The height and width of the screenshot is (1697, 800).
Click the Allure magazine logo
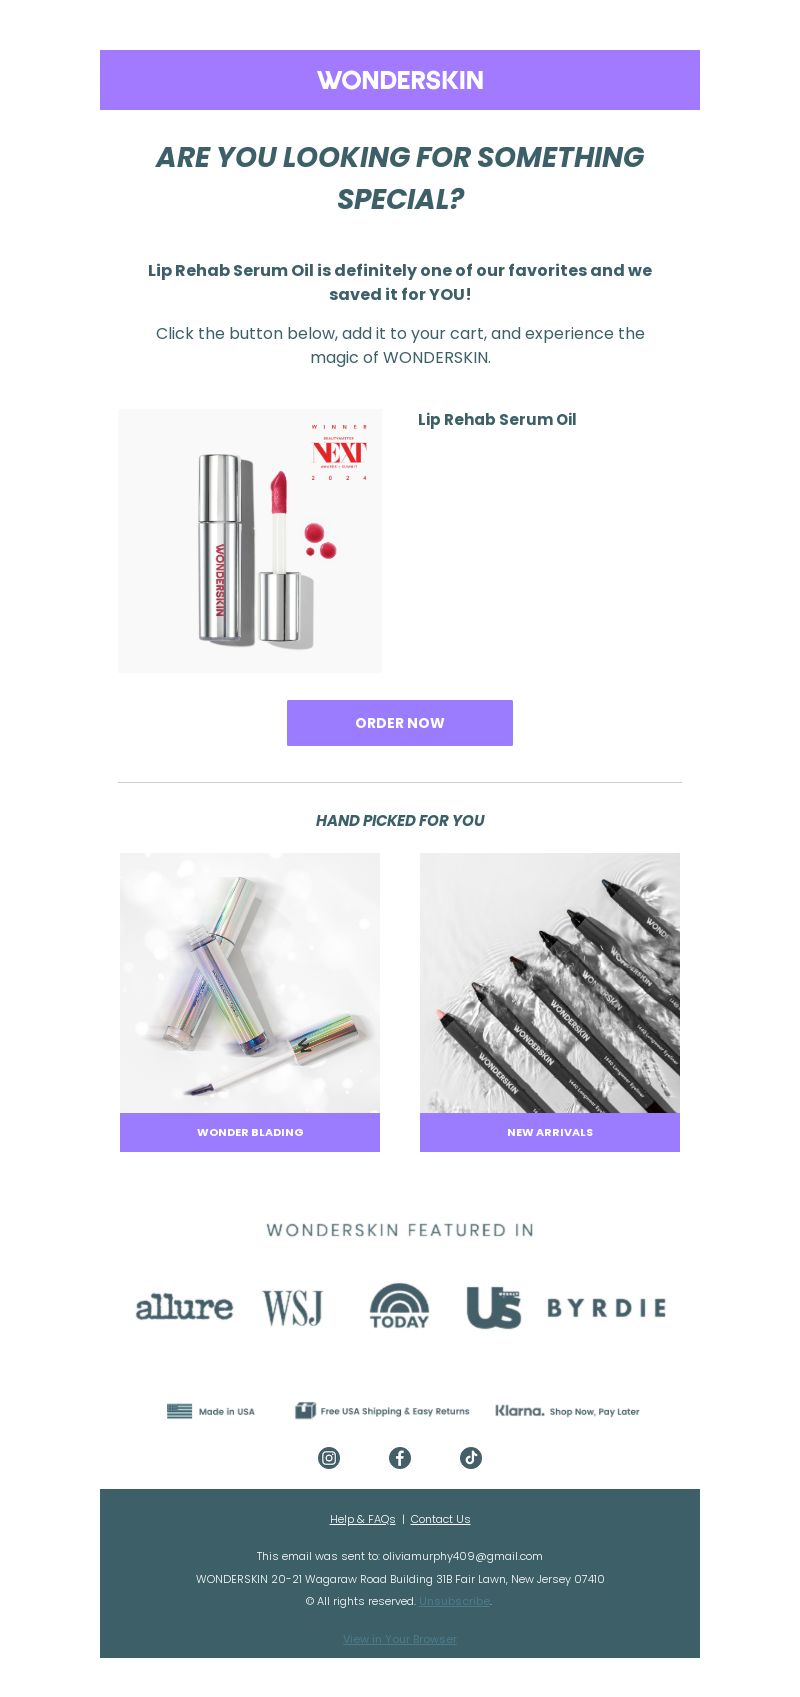click(184, 1307)
